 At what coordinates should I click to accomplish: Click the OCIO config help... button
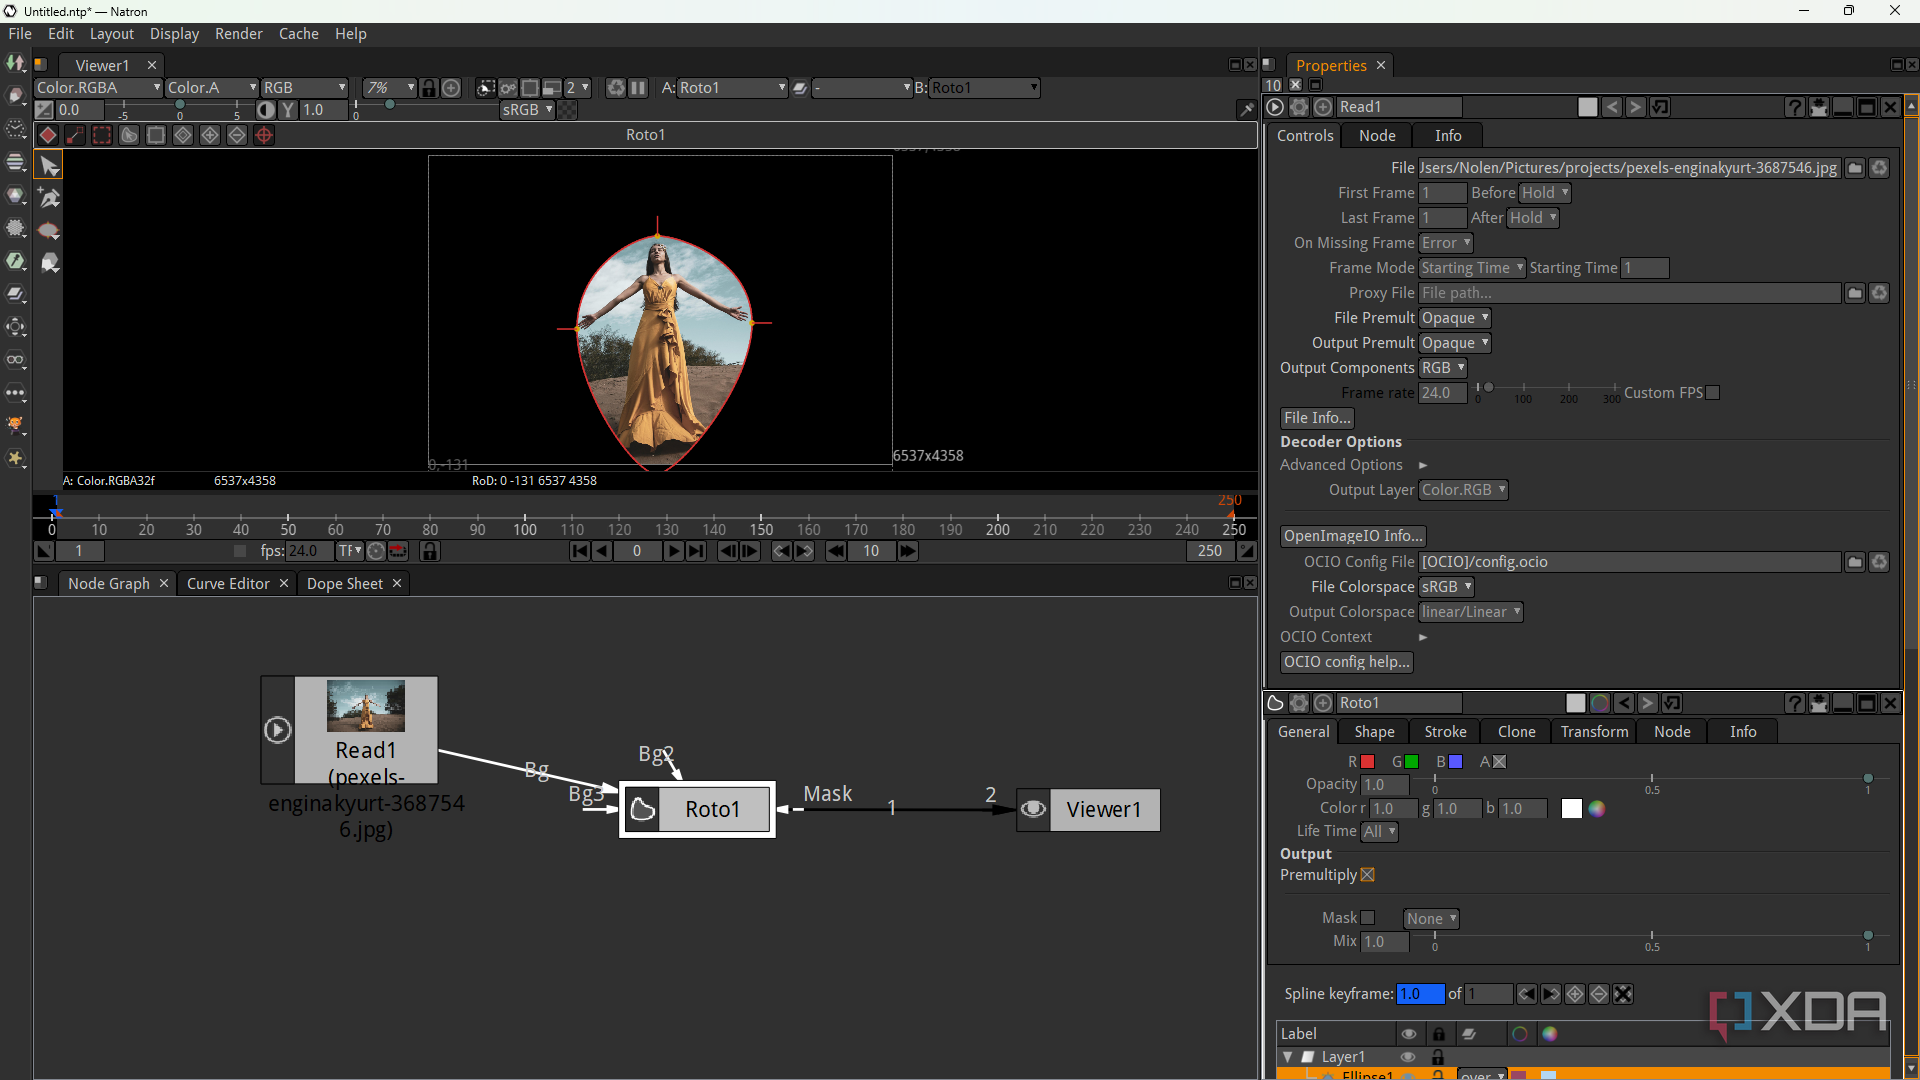pyautogui.click(x=1346, y=662)
